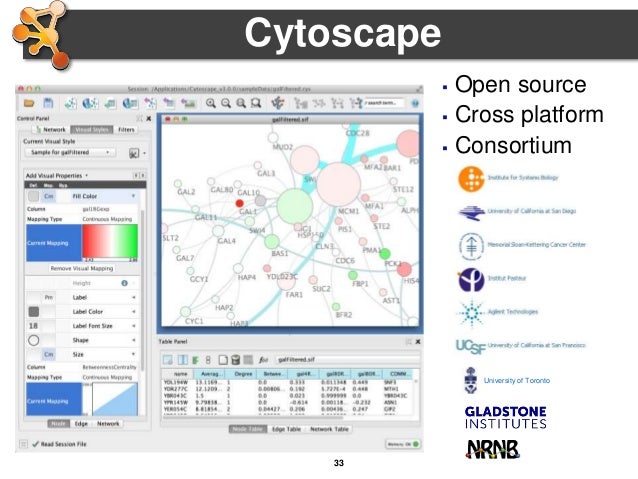Click Fill Color Cm mapping cell
Image resolution: width=638 pixels, height=479 pixels.
click(48, 196)
